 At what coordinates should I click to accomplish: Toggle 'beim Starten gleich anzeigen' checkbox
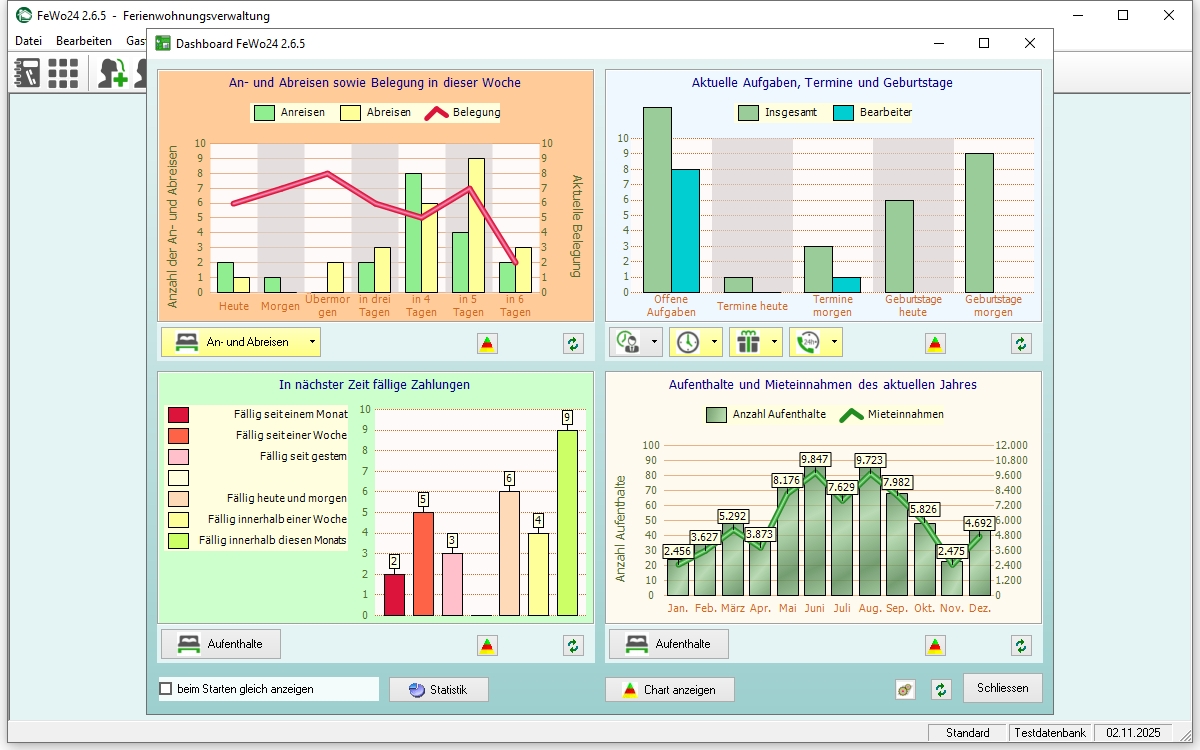(166, 689)
